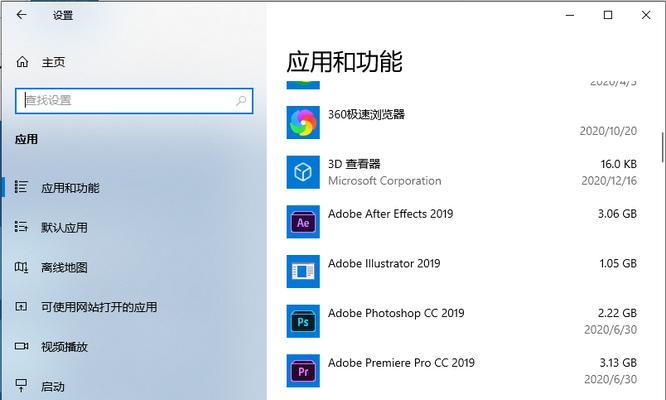666x400 pixels.
Task: Click the Adobe Illustrator 2019 app icon
Action: [303, 271]
